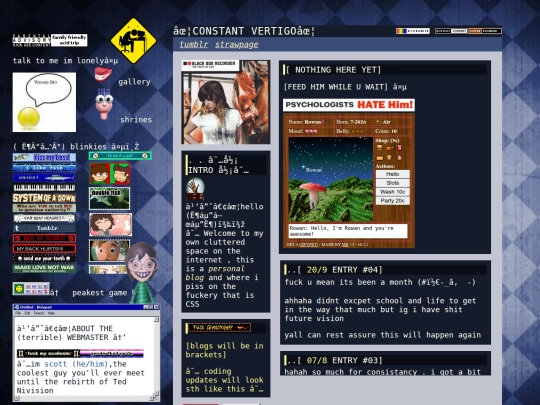Open the File menu in Notepad window
The height and width of the screenshot is (405, 540).
click(18, 313)
